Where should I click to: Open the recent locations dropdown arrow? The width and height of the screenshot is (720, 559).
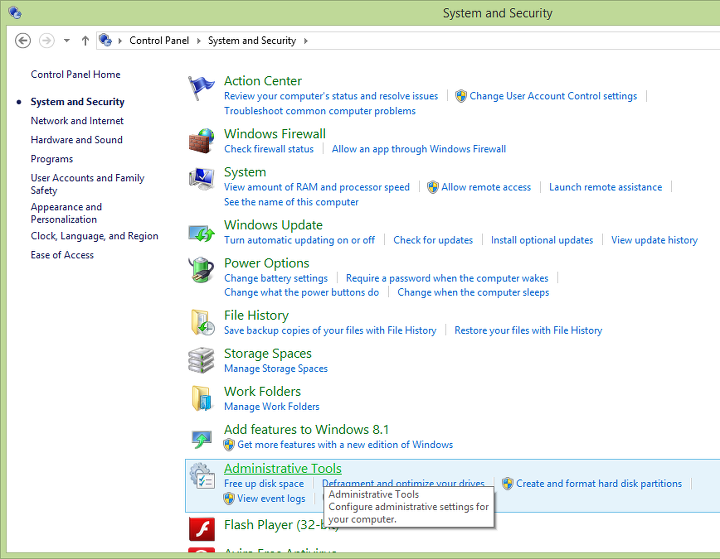tap(67, 40)
